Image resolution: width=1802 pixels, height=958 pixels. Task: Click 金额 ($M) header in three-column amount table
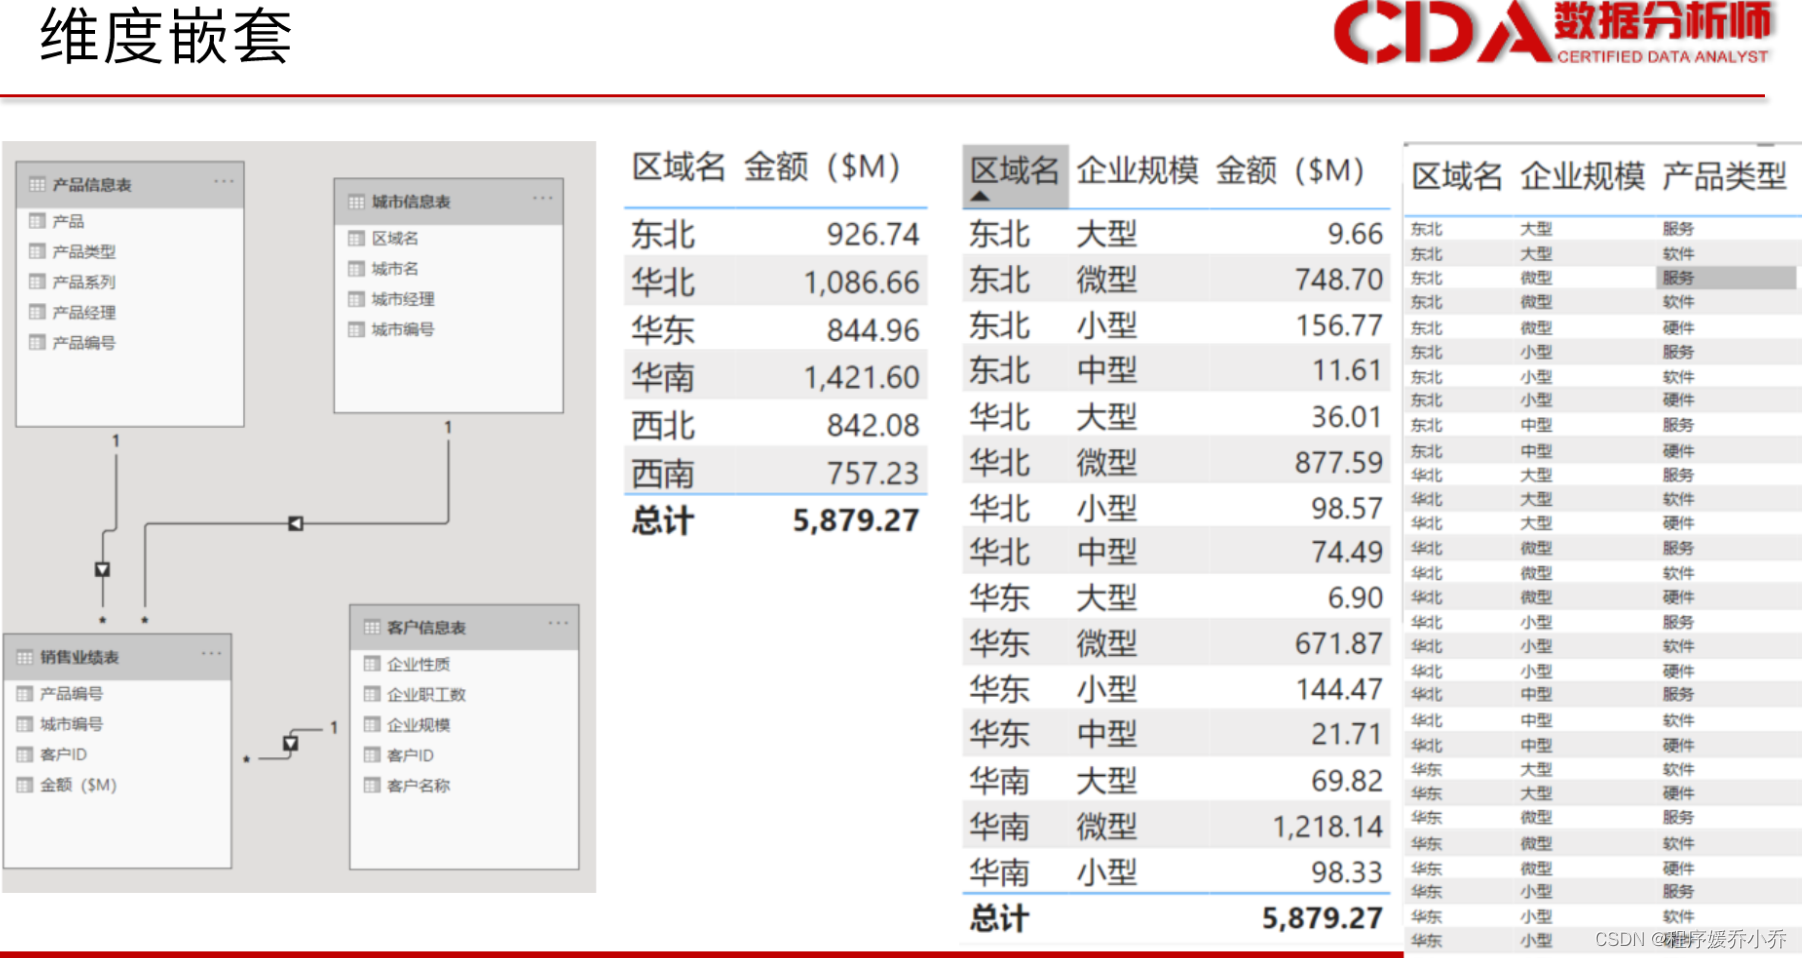[x=1290, y=170]
